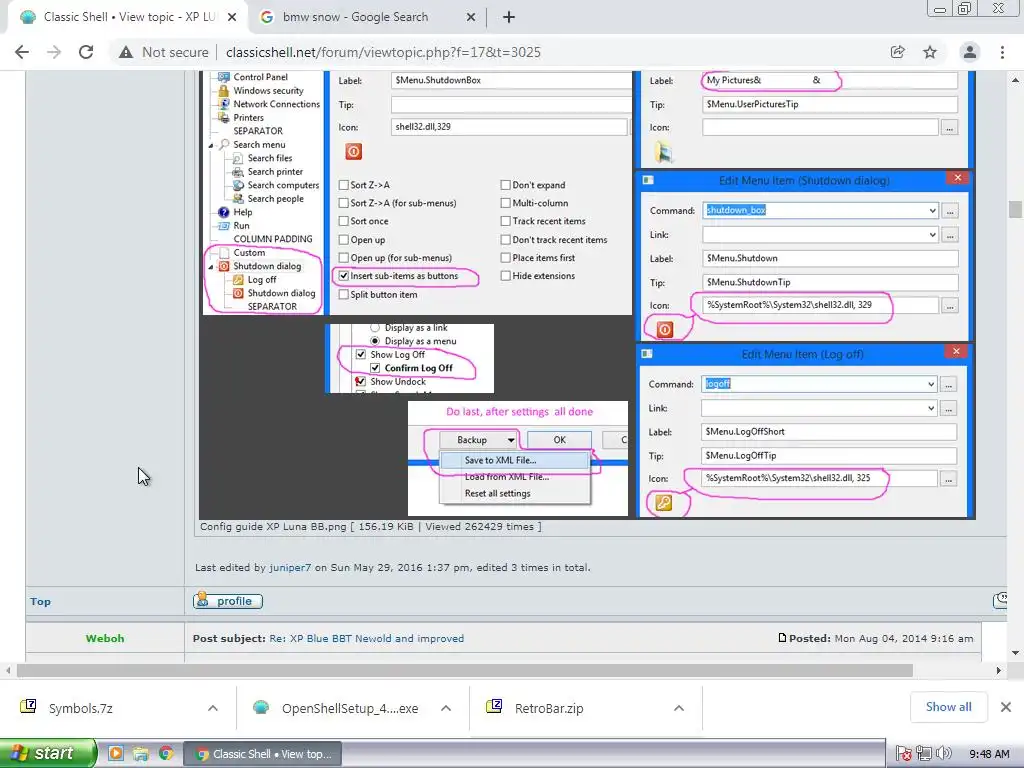Select Log off item in the menu tree
The image size is (1024, 768).
262,280
